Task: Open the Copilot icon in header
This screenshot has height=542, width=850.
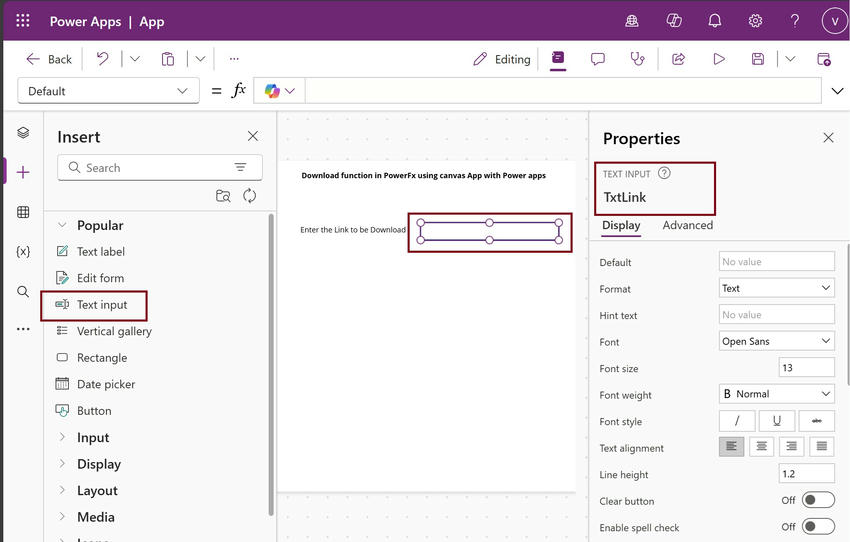Action: [x=674, y=21]
